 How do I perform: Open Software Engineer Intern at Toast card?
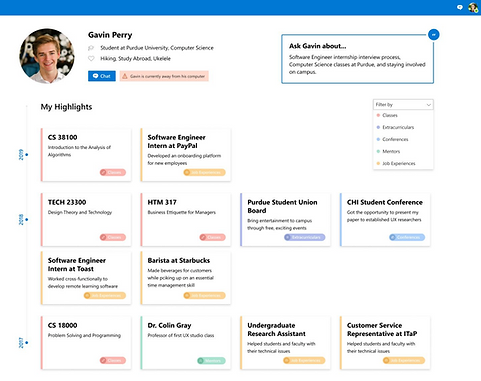[x=86, y=278]
